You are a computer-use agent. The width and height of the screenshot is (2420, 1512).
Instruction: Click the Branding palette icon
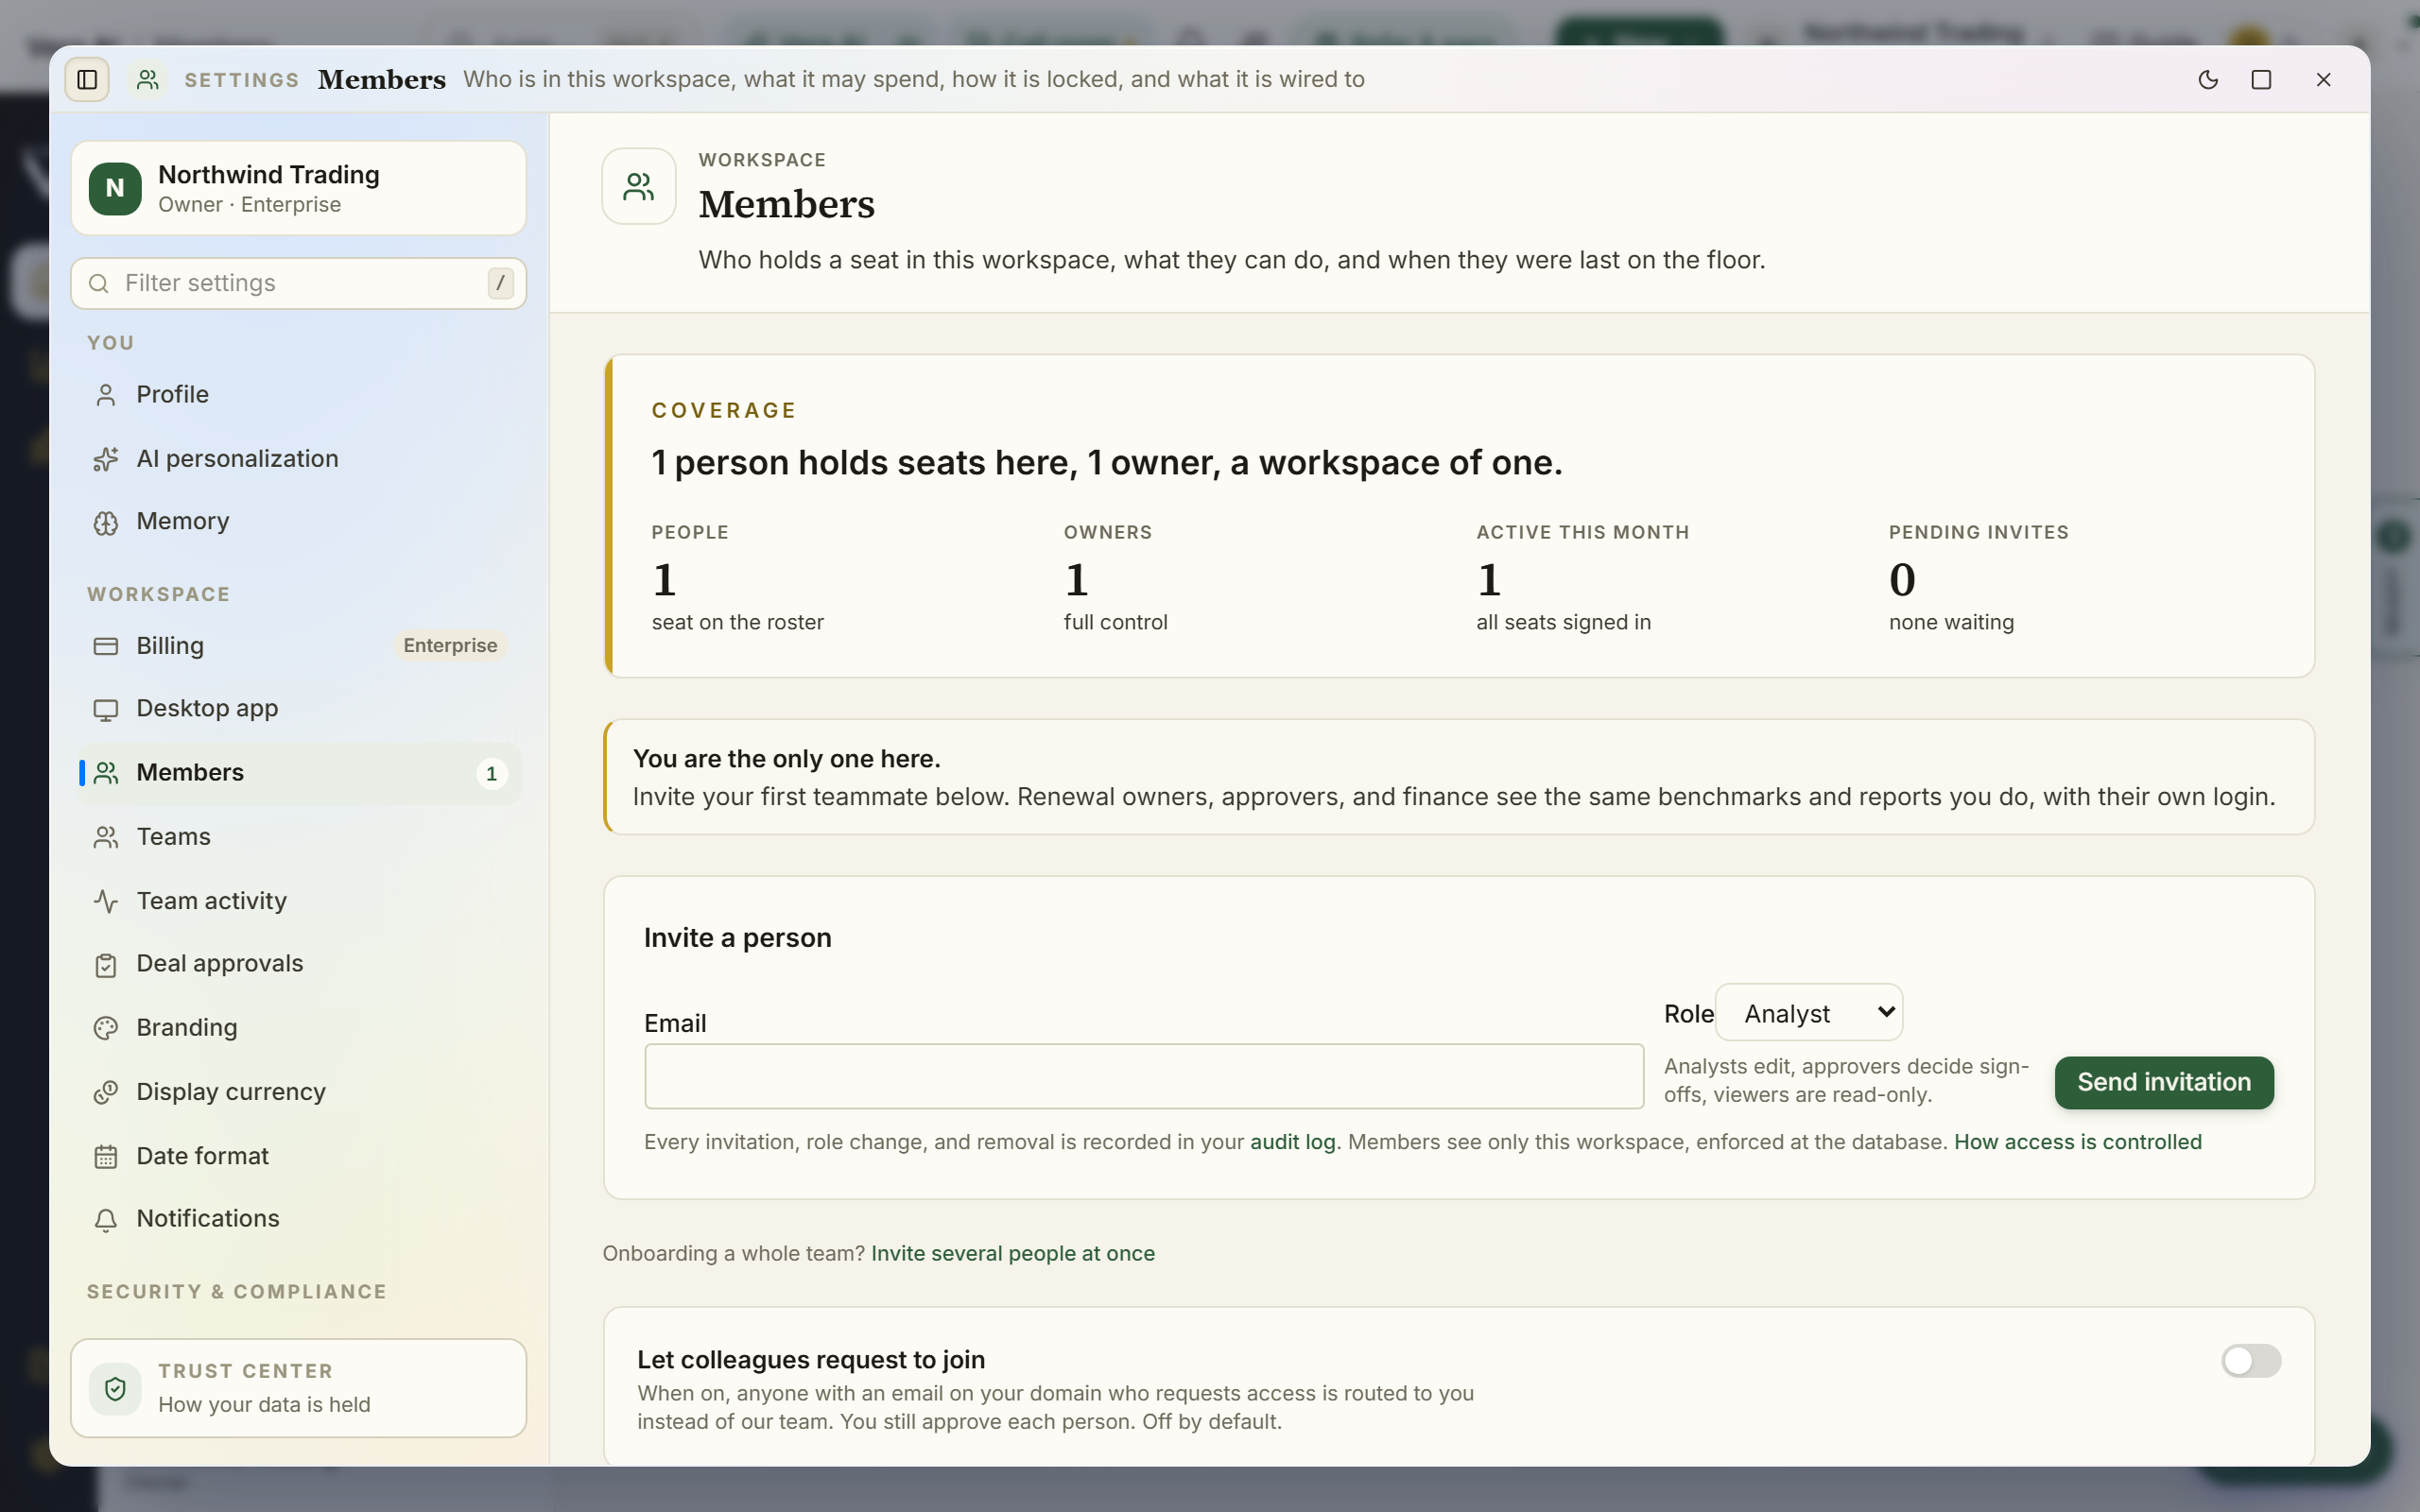click(106, 1028)
